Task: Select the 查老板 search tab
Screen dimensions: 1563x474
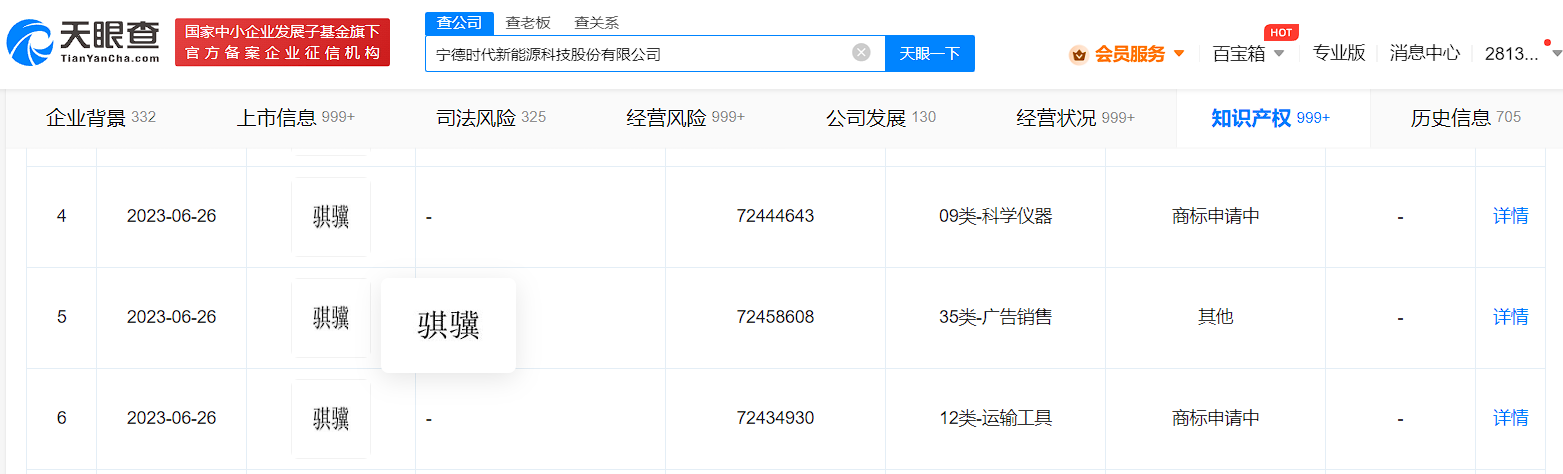Action: [x=528, y=23]
